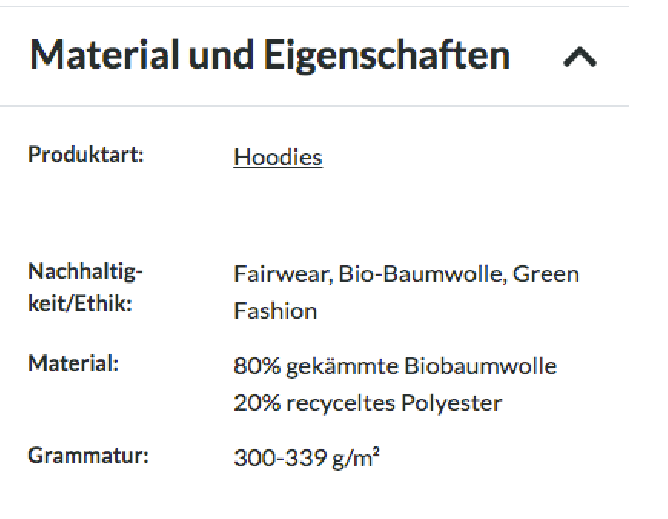The width and height of the screenshot is (668, 519).
Task: Click the word Biobaumwolle in the material row
Action: click(480, 366)
